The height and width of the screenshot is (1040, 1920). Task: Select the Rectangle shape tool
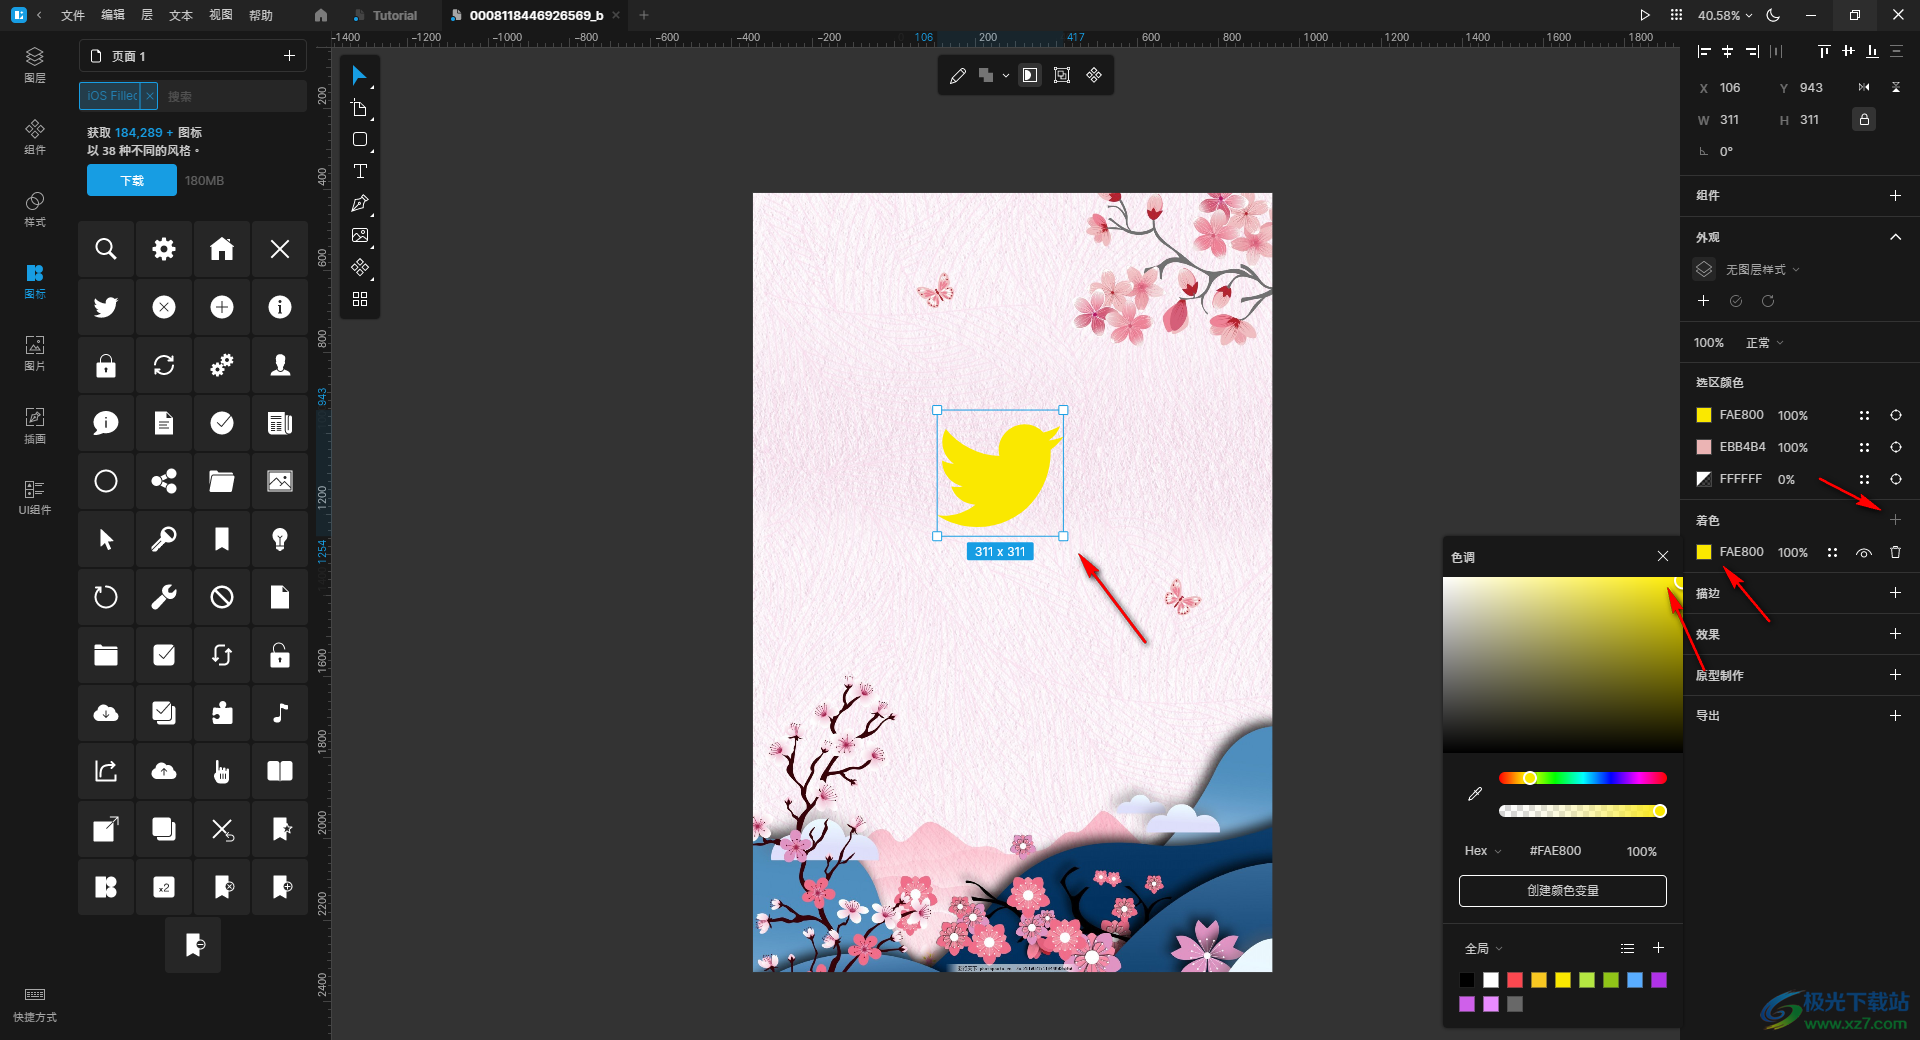pos(359,140)
